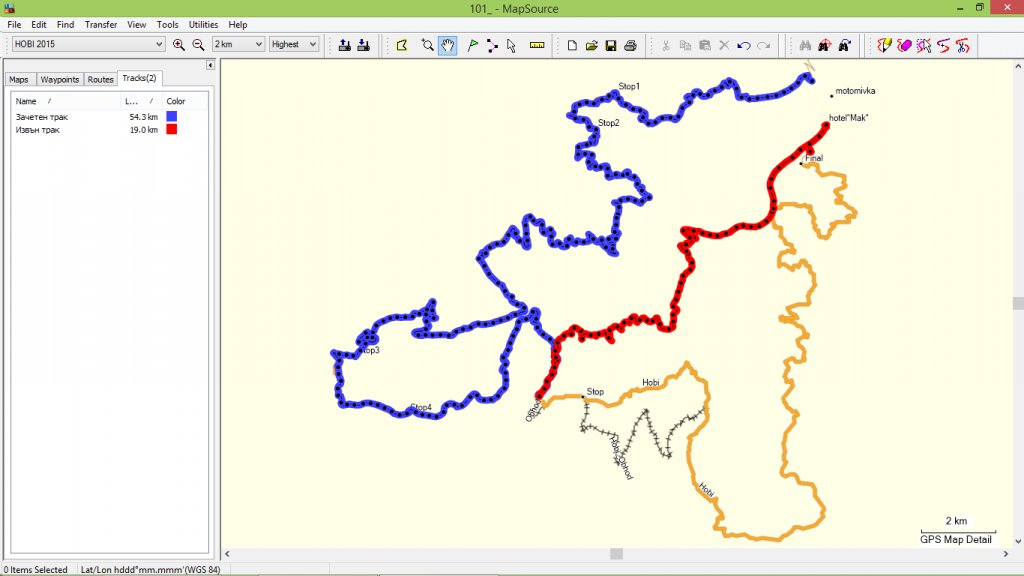Receive data from device icon
The image size is (1024, 576).
click(364, 45)
